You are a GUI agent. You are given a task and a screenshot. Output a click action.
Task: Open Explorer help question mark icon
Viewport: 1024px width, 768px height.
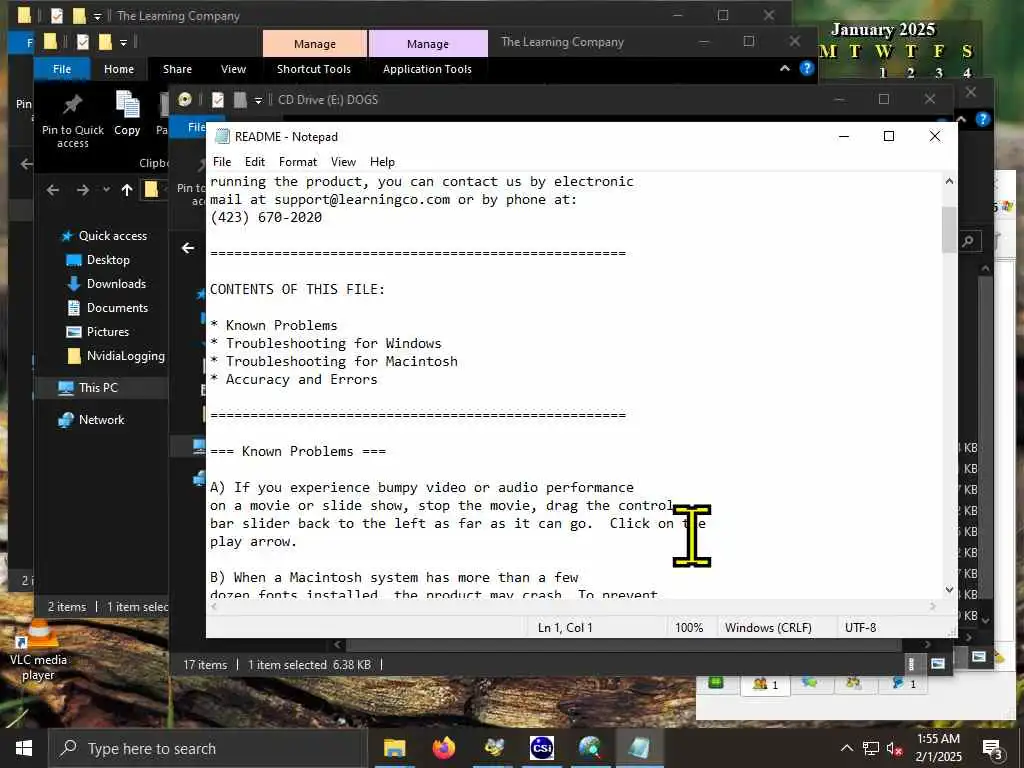tap(807, 69)
